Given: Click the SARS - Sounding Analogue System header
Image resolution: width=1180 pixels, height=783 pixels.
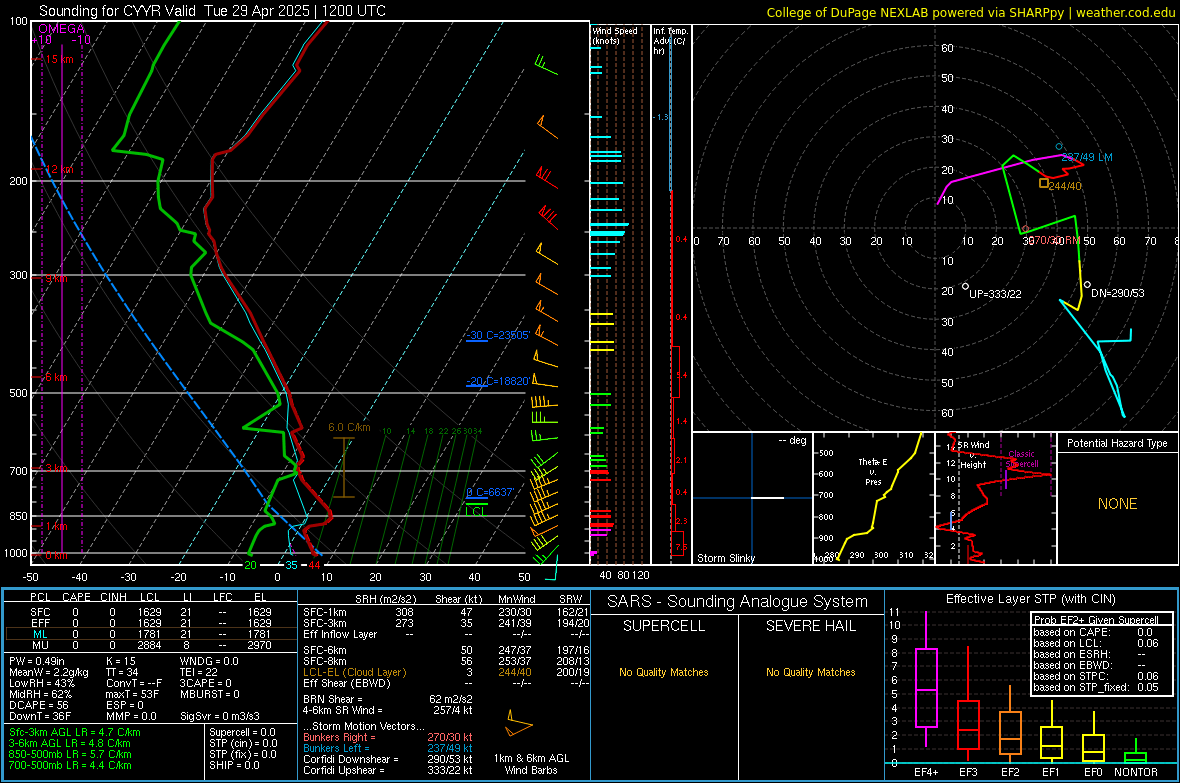Looking at the screenshot, I should click(x=738, y=602).
